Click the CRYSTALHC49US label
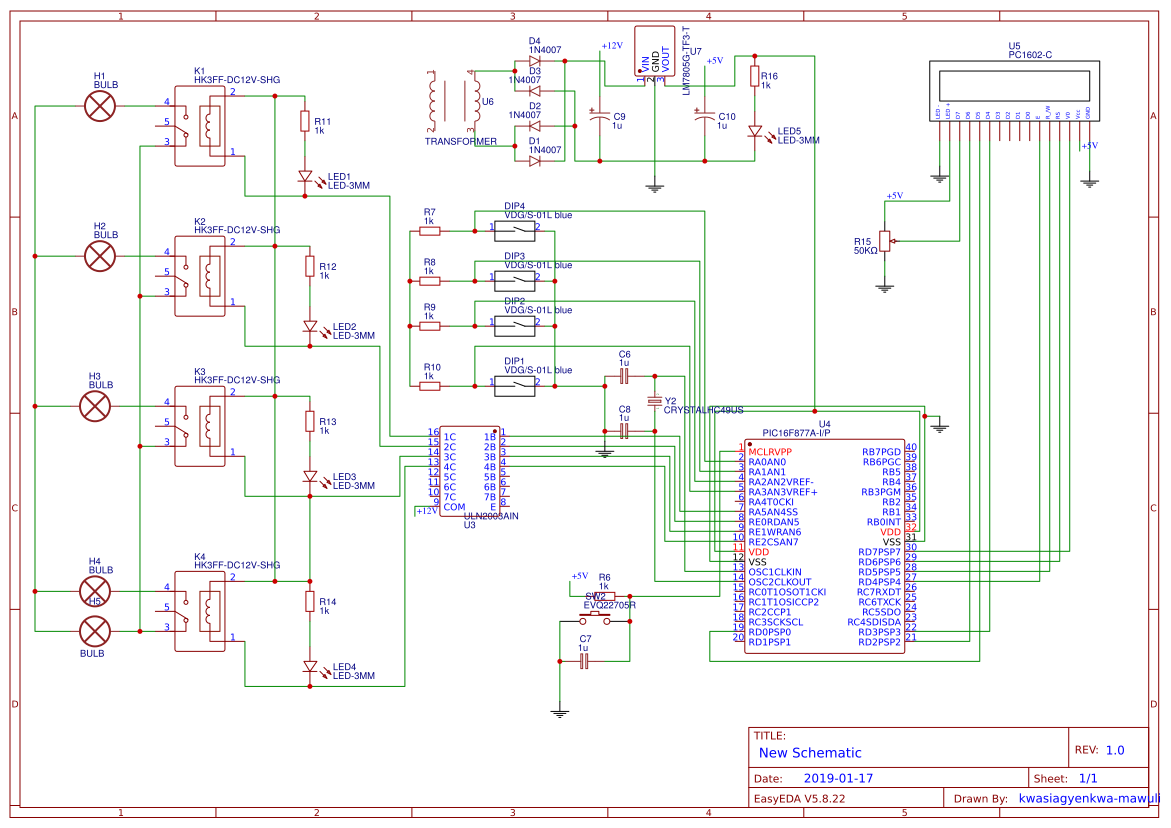The width and height of the screenshot is (1171, 828). coord(703,411)
